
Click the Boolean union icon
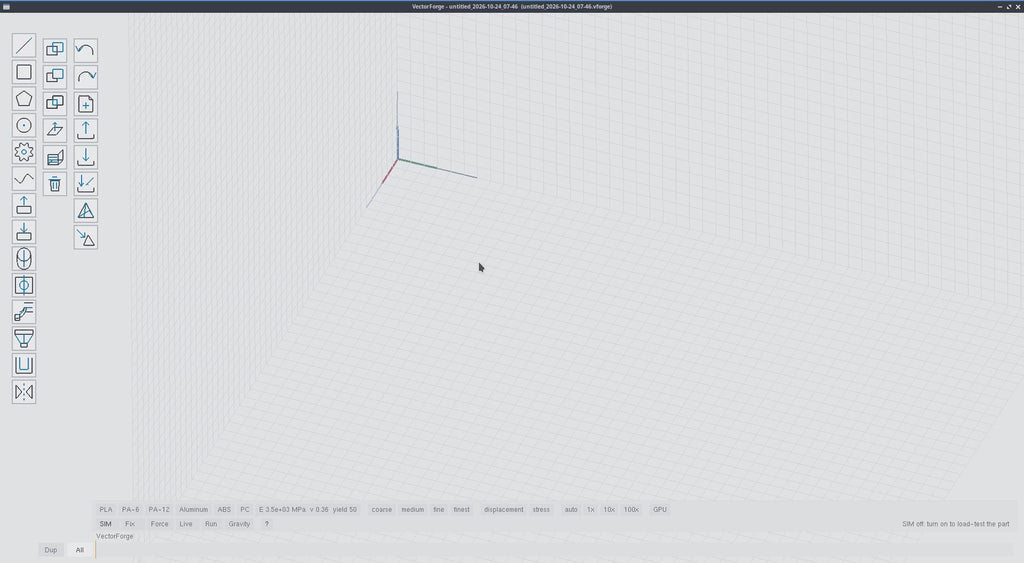[x=55, y=50]
